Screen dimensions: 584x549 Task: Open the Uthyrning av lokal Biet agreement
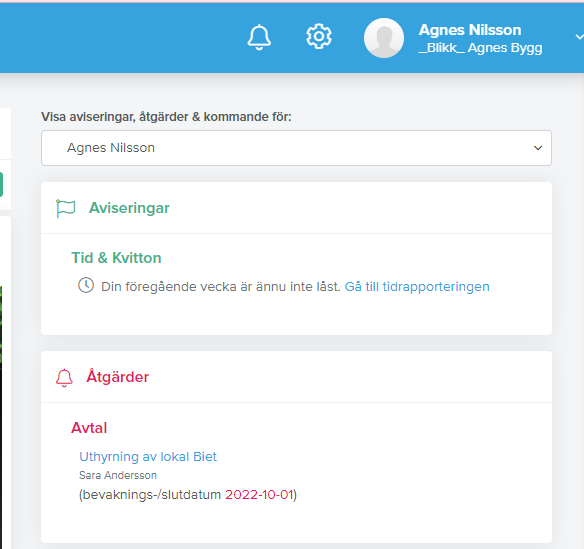click(148, 457)
